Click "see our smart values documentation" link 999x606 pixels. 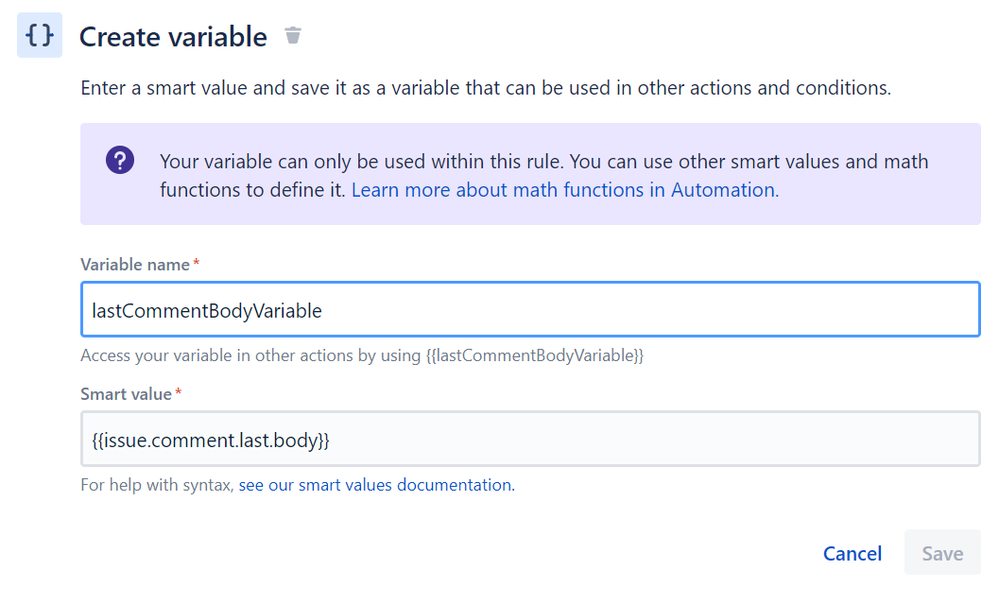pyautogui.click(x=374, y=484)
